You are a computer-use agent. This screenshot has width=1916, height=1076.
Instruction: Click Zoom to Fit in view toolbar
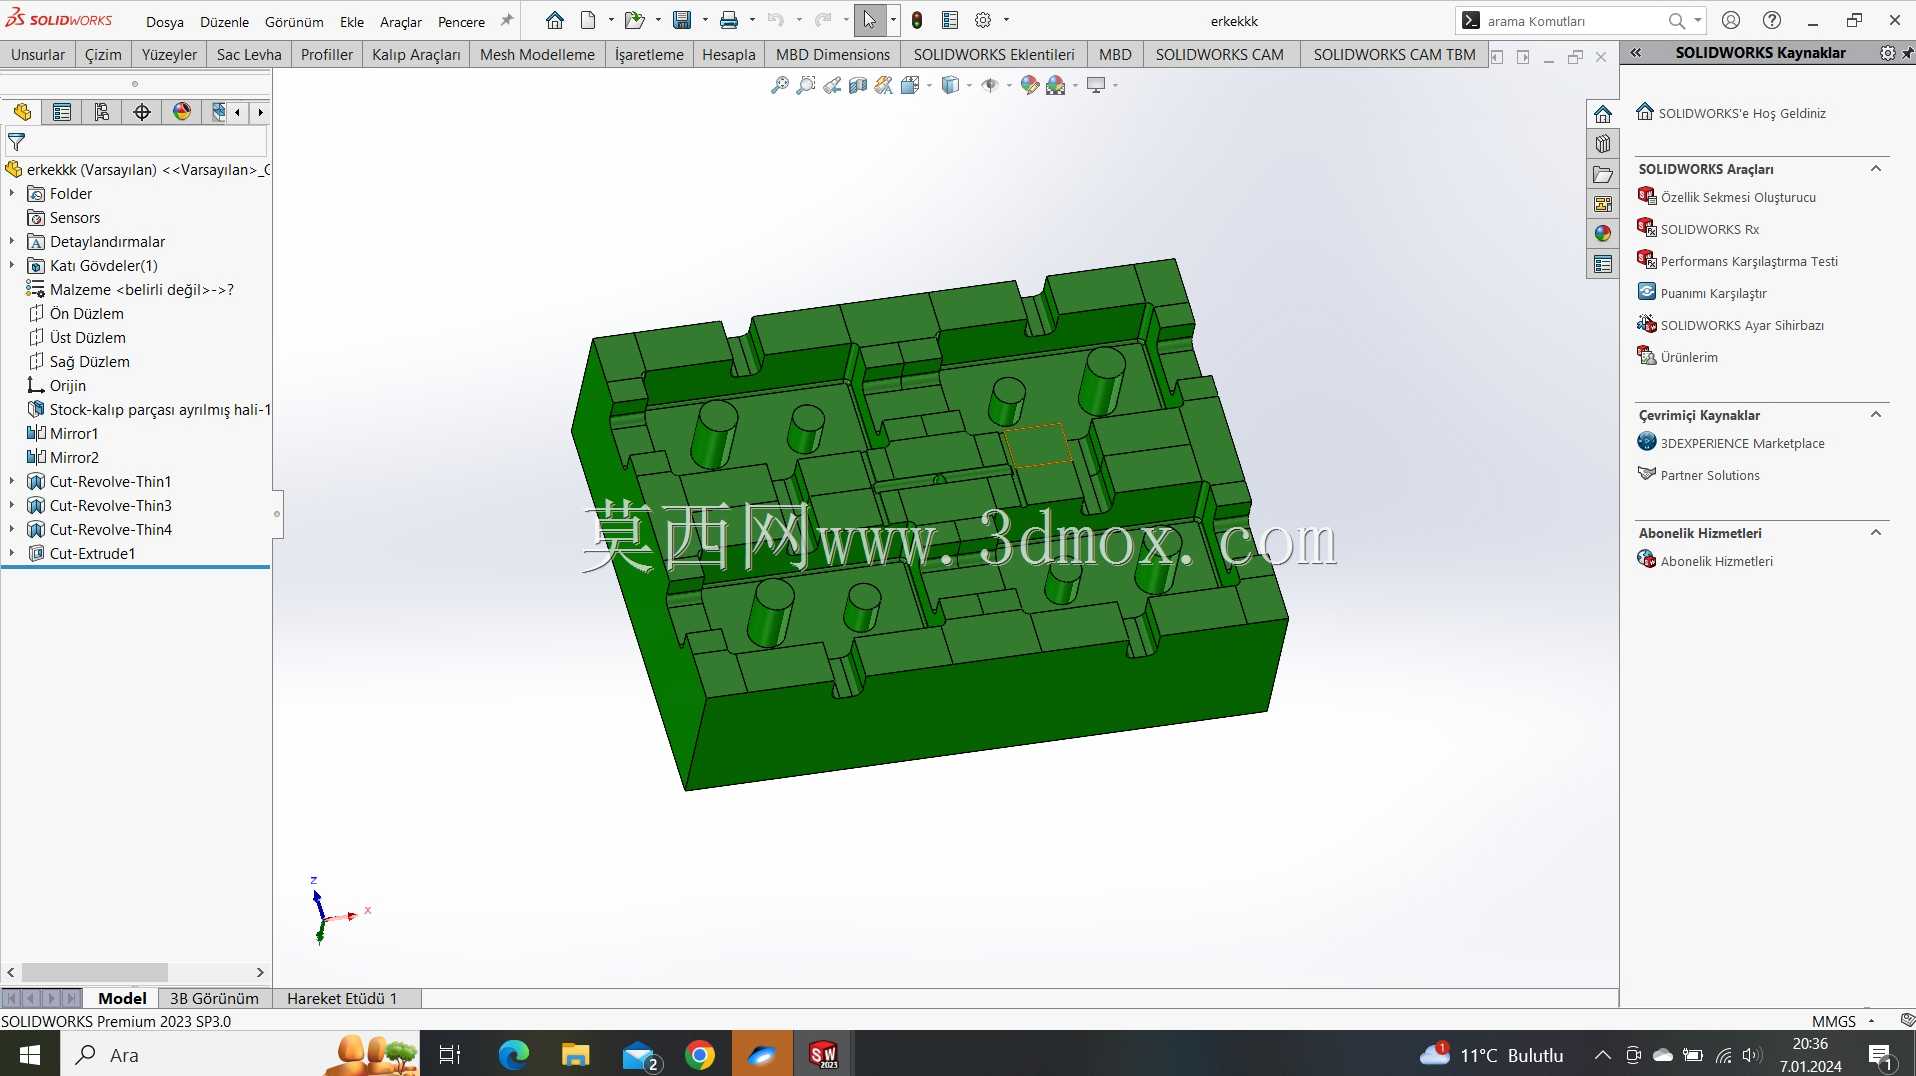780,86
